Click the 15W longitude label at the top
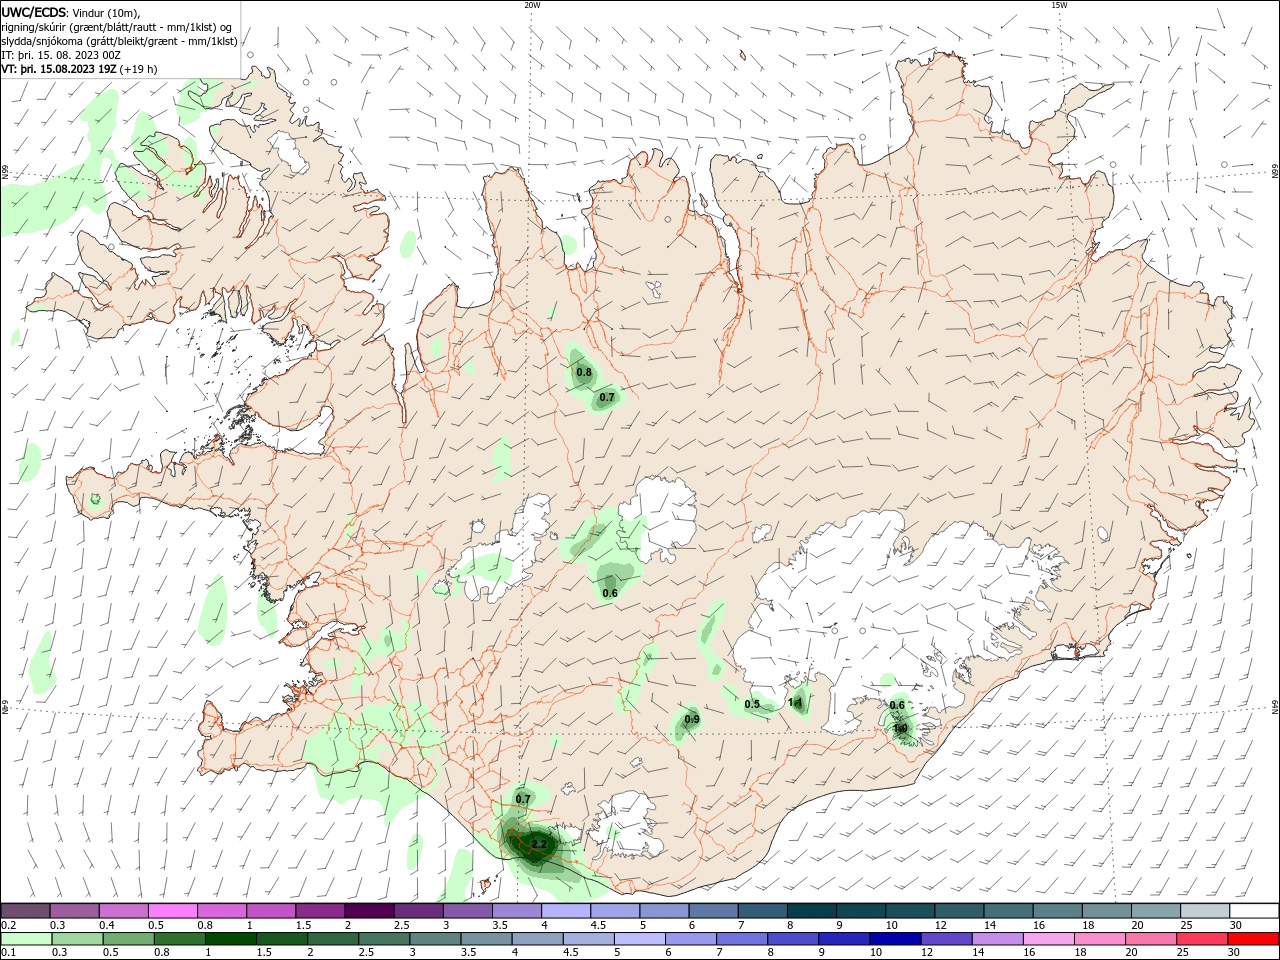Image resolution: width=1280 pixels, height=960 pixels. 1059,5
